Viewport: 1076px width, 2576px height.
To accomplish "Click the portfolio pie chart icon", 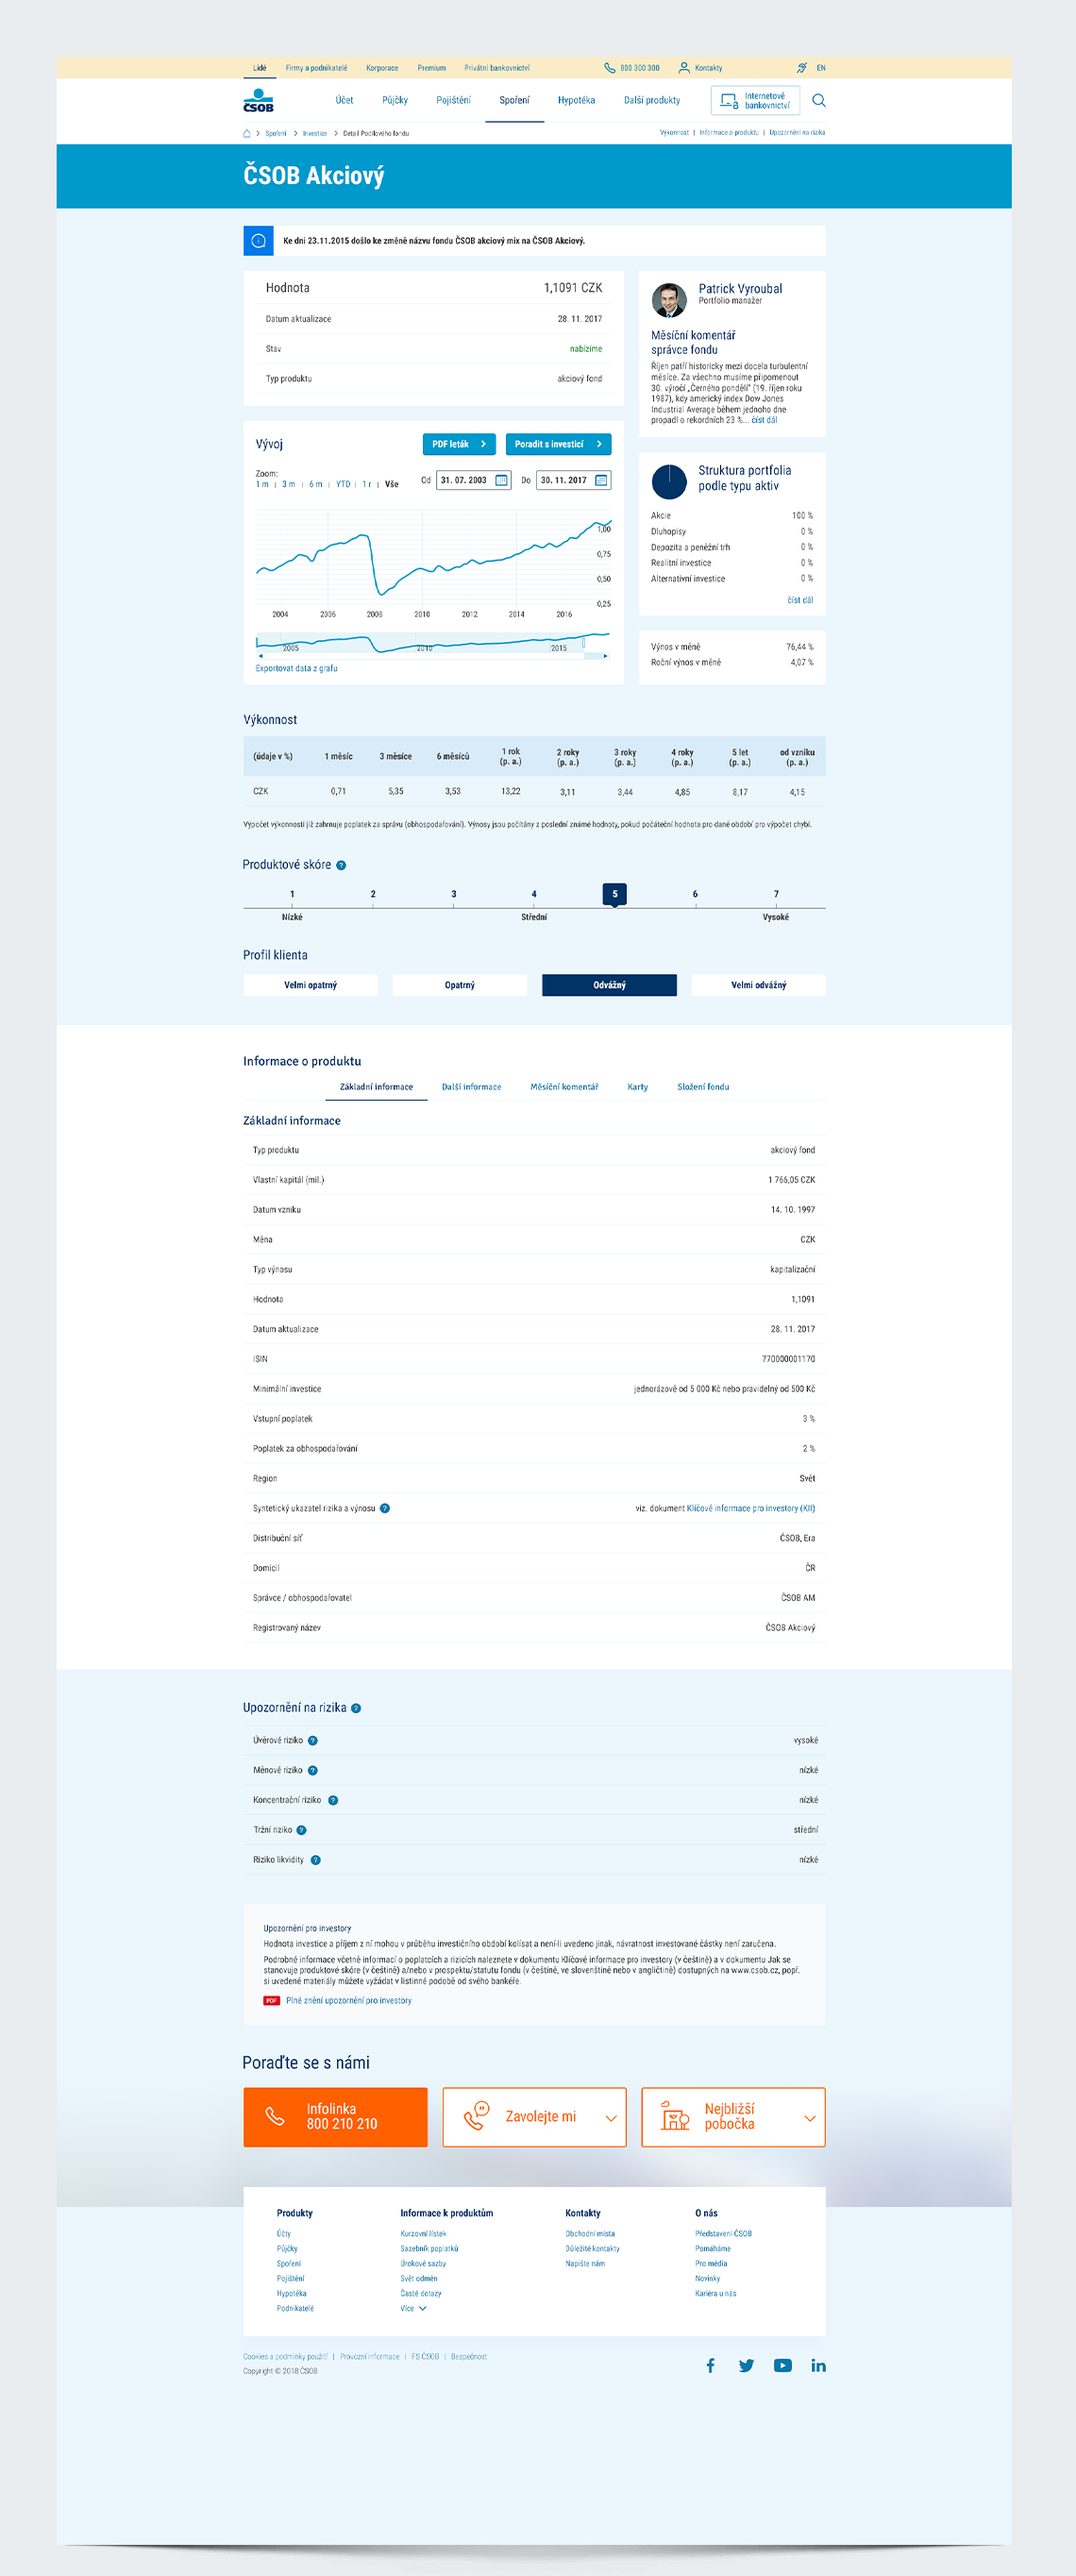I will tap(669, 481).
